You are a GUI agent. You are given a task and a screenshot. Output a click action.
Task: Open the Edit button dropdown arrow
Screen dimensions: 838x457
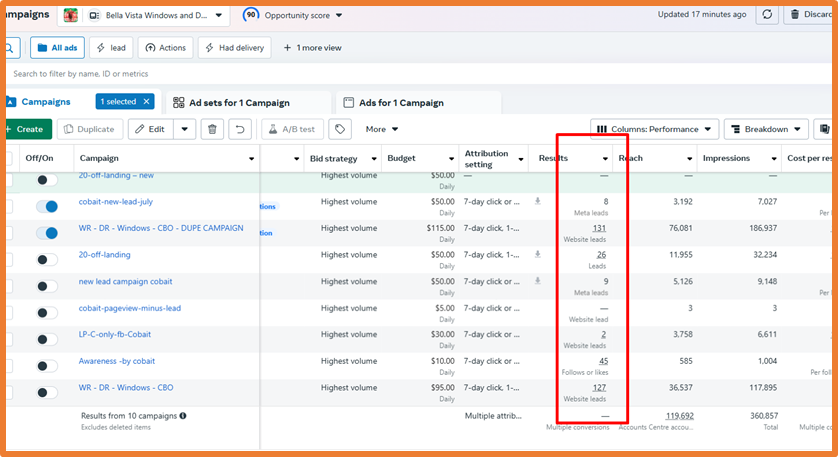tap(184, 129)
